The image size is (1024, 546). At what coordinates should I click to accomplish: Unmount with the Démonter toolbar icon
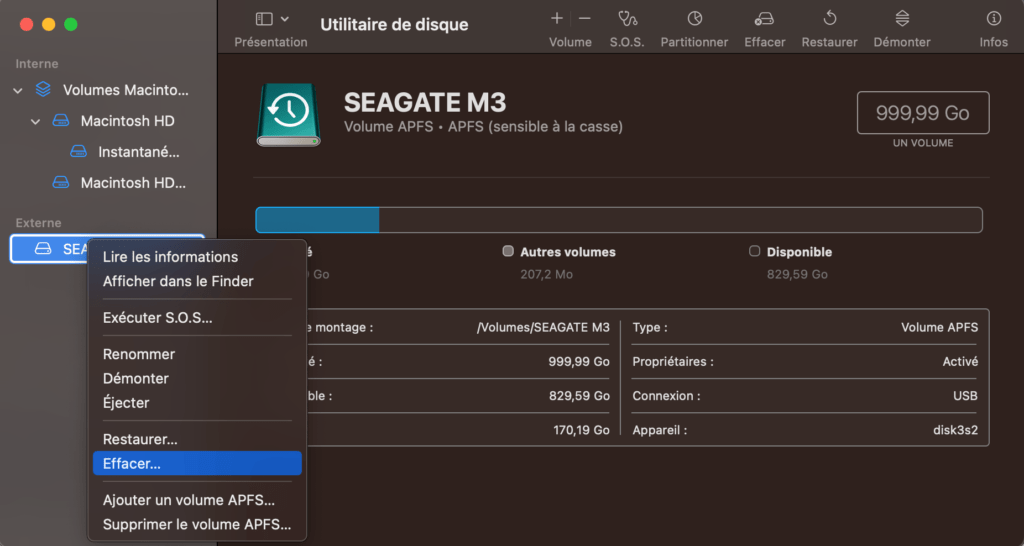pyautogui.click(x=902, y=18)
